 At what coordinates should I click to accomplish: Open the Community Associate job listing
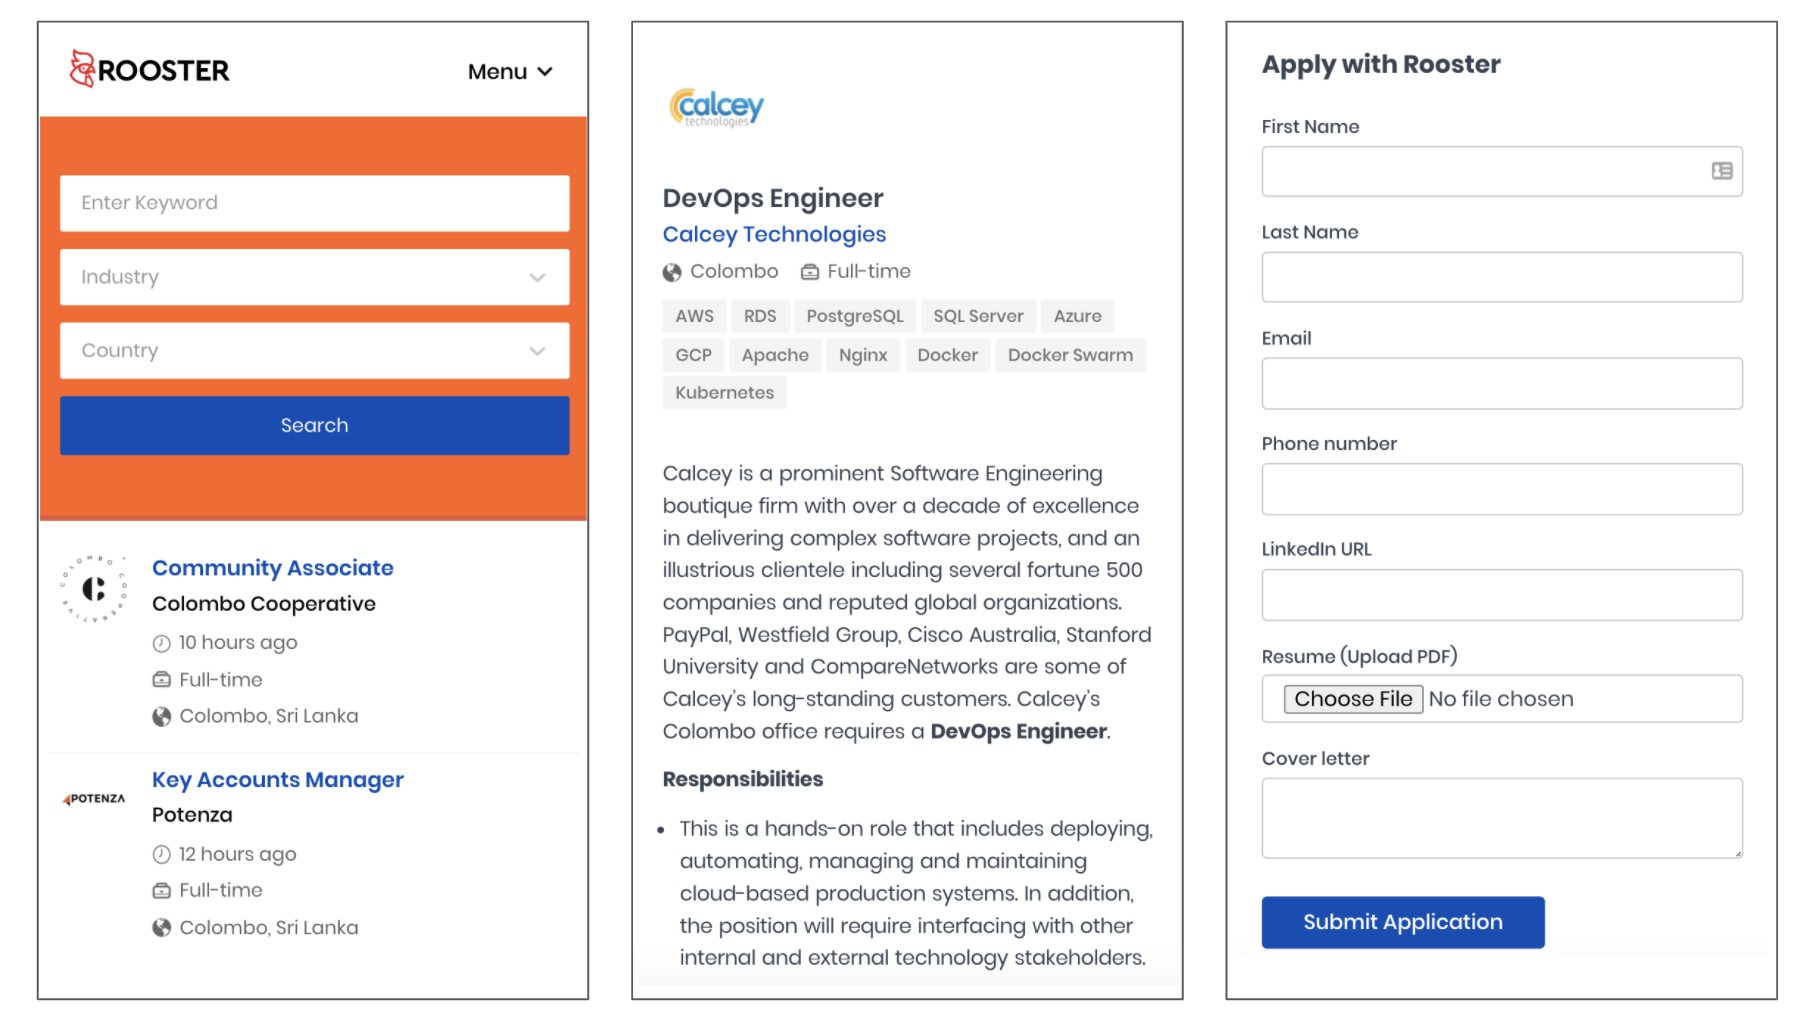pyautogui.click(x=272, y=568)
